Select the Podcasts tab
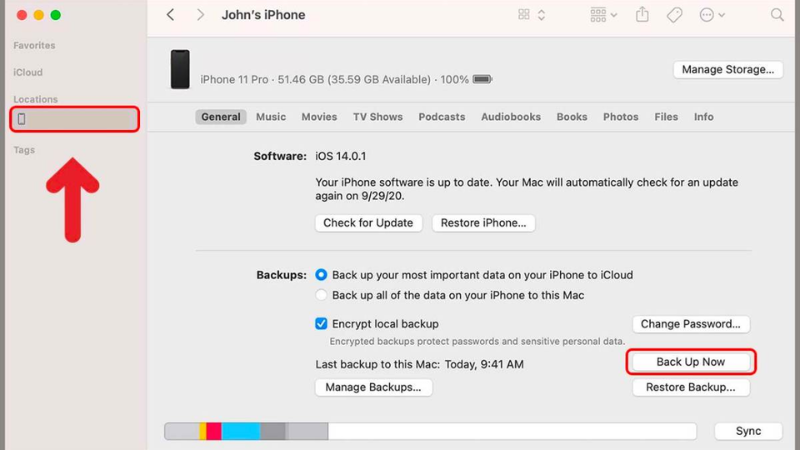Screen dimensions: 800x450 (442, 117)
